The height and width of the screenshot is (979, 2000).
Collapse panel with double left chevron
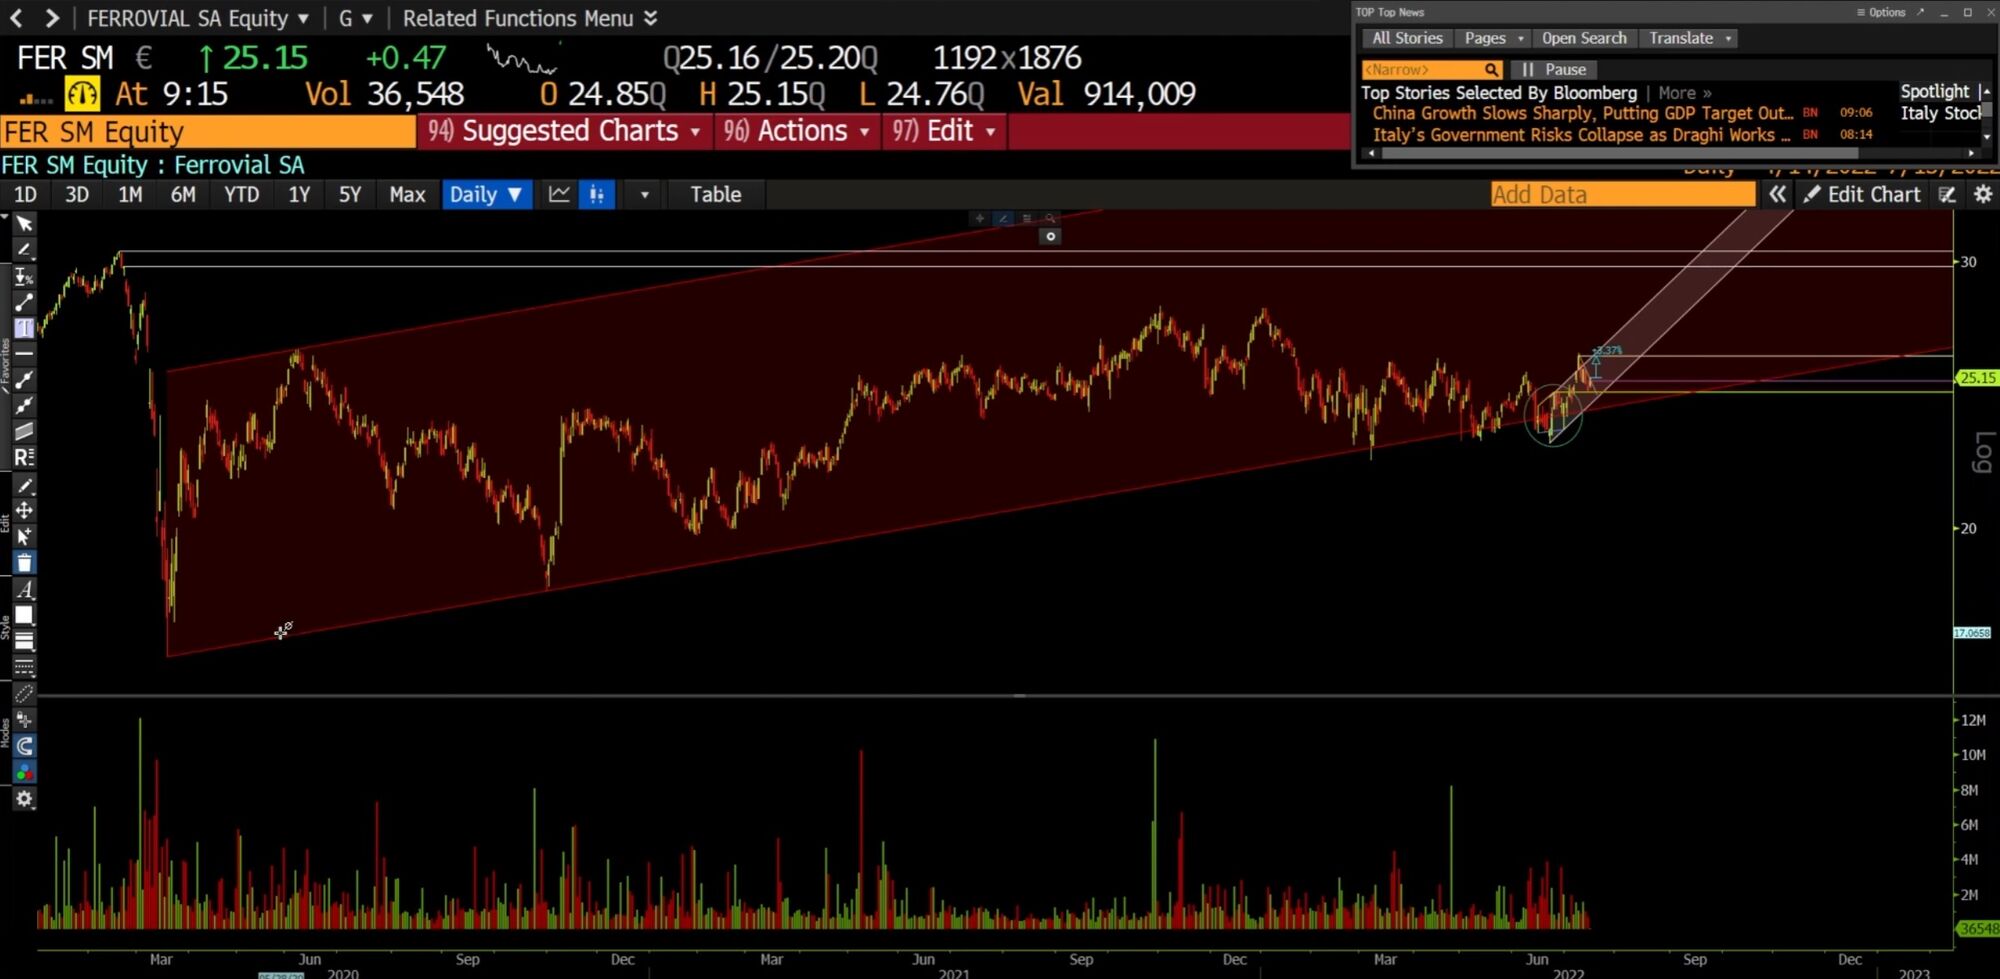point(1777,195)
